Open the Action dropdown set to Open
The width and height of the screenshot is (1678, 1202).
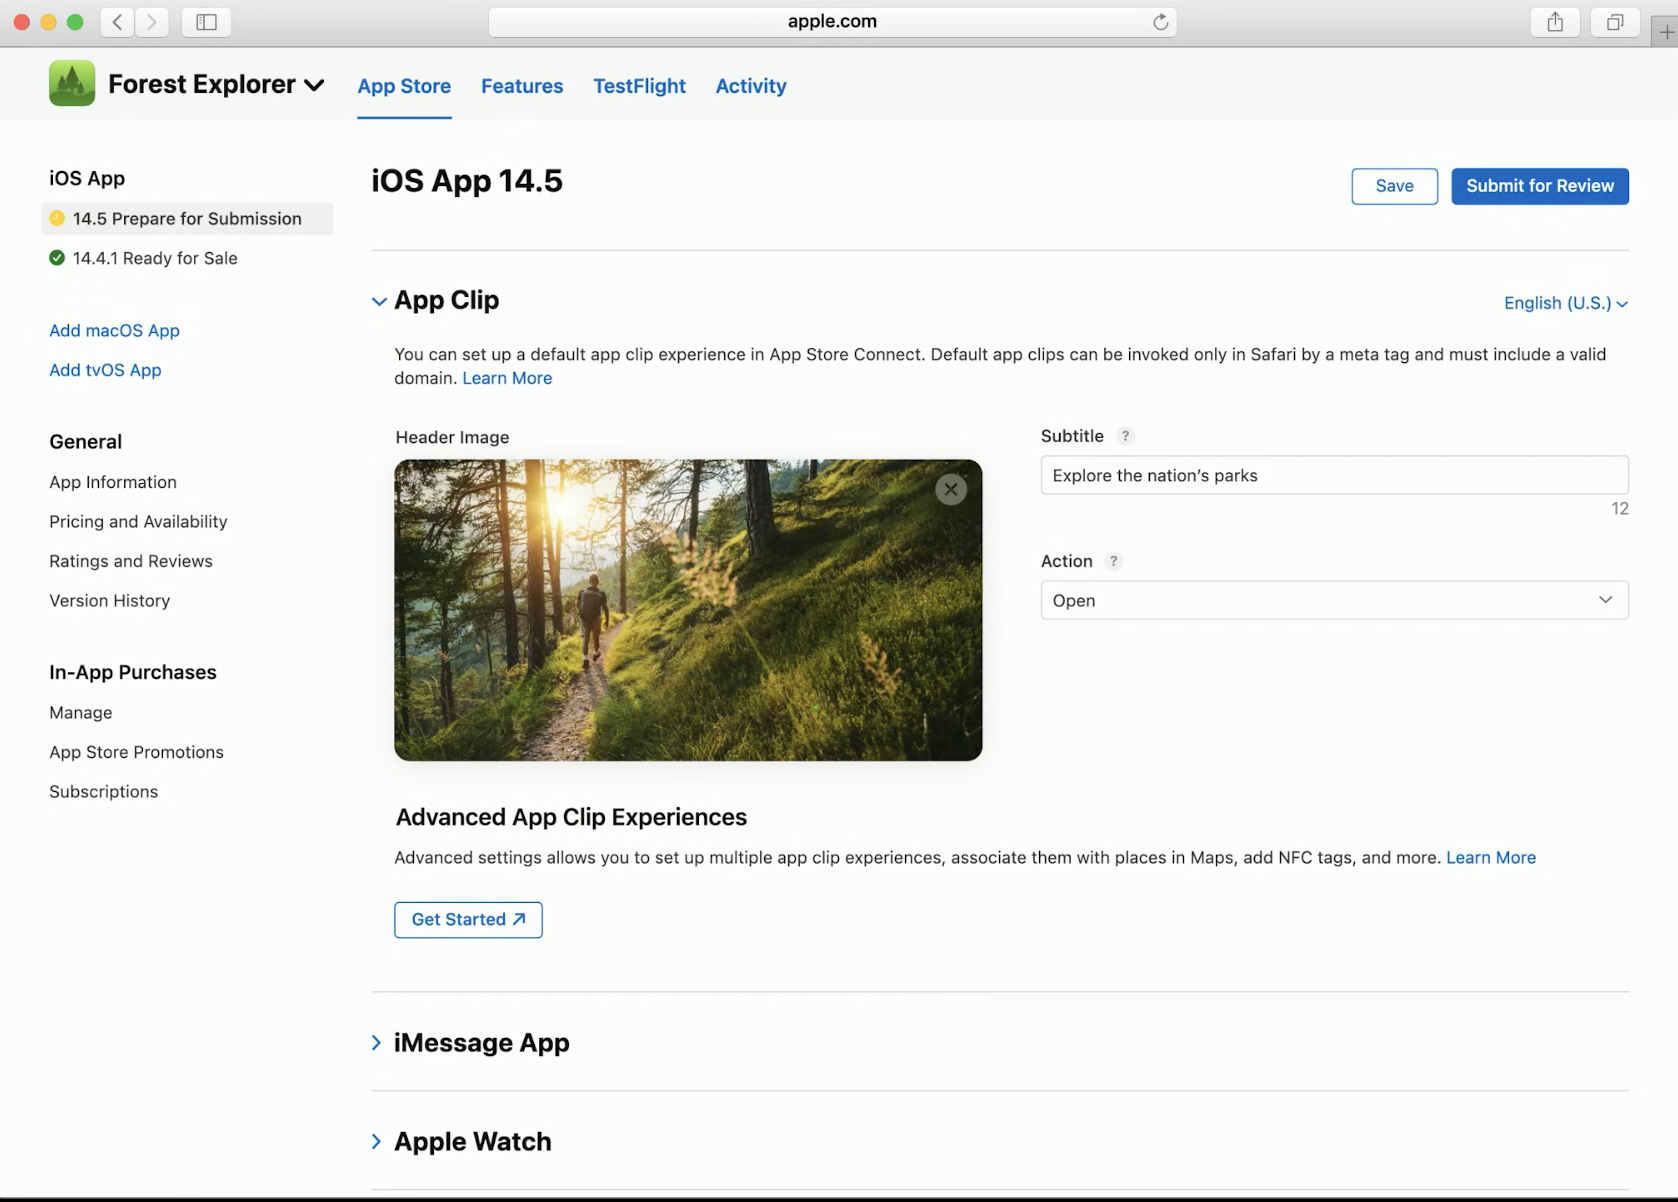[1334, 600]
